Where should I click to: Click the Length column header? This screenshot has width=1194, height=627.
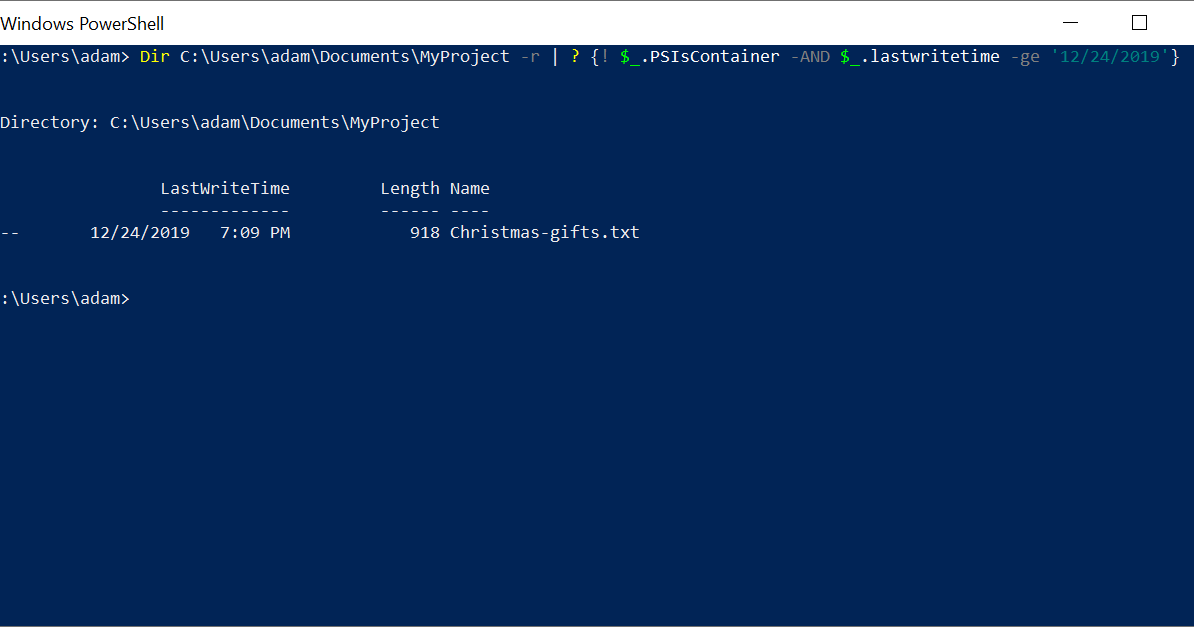click(x=410, y=188)
